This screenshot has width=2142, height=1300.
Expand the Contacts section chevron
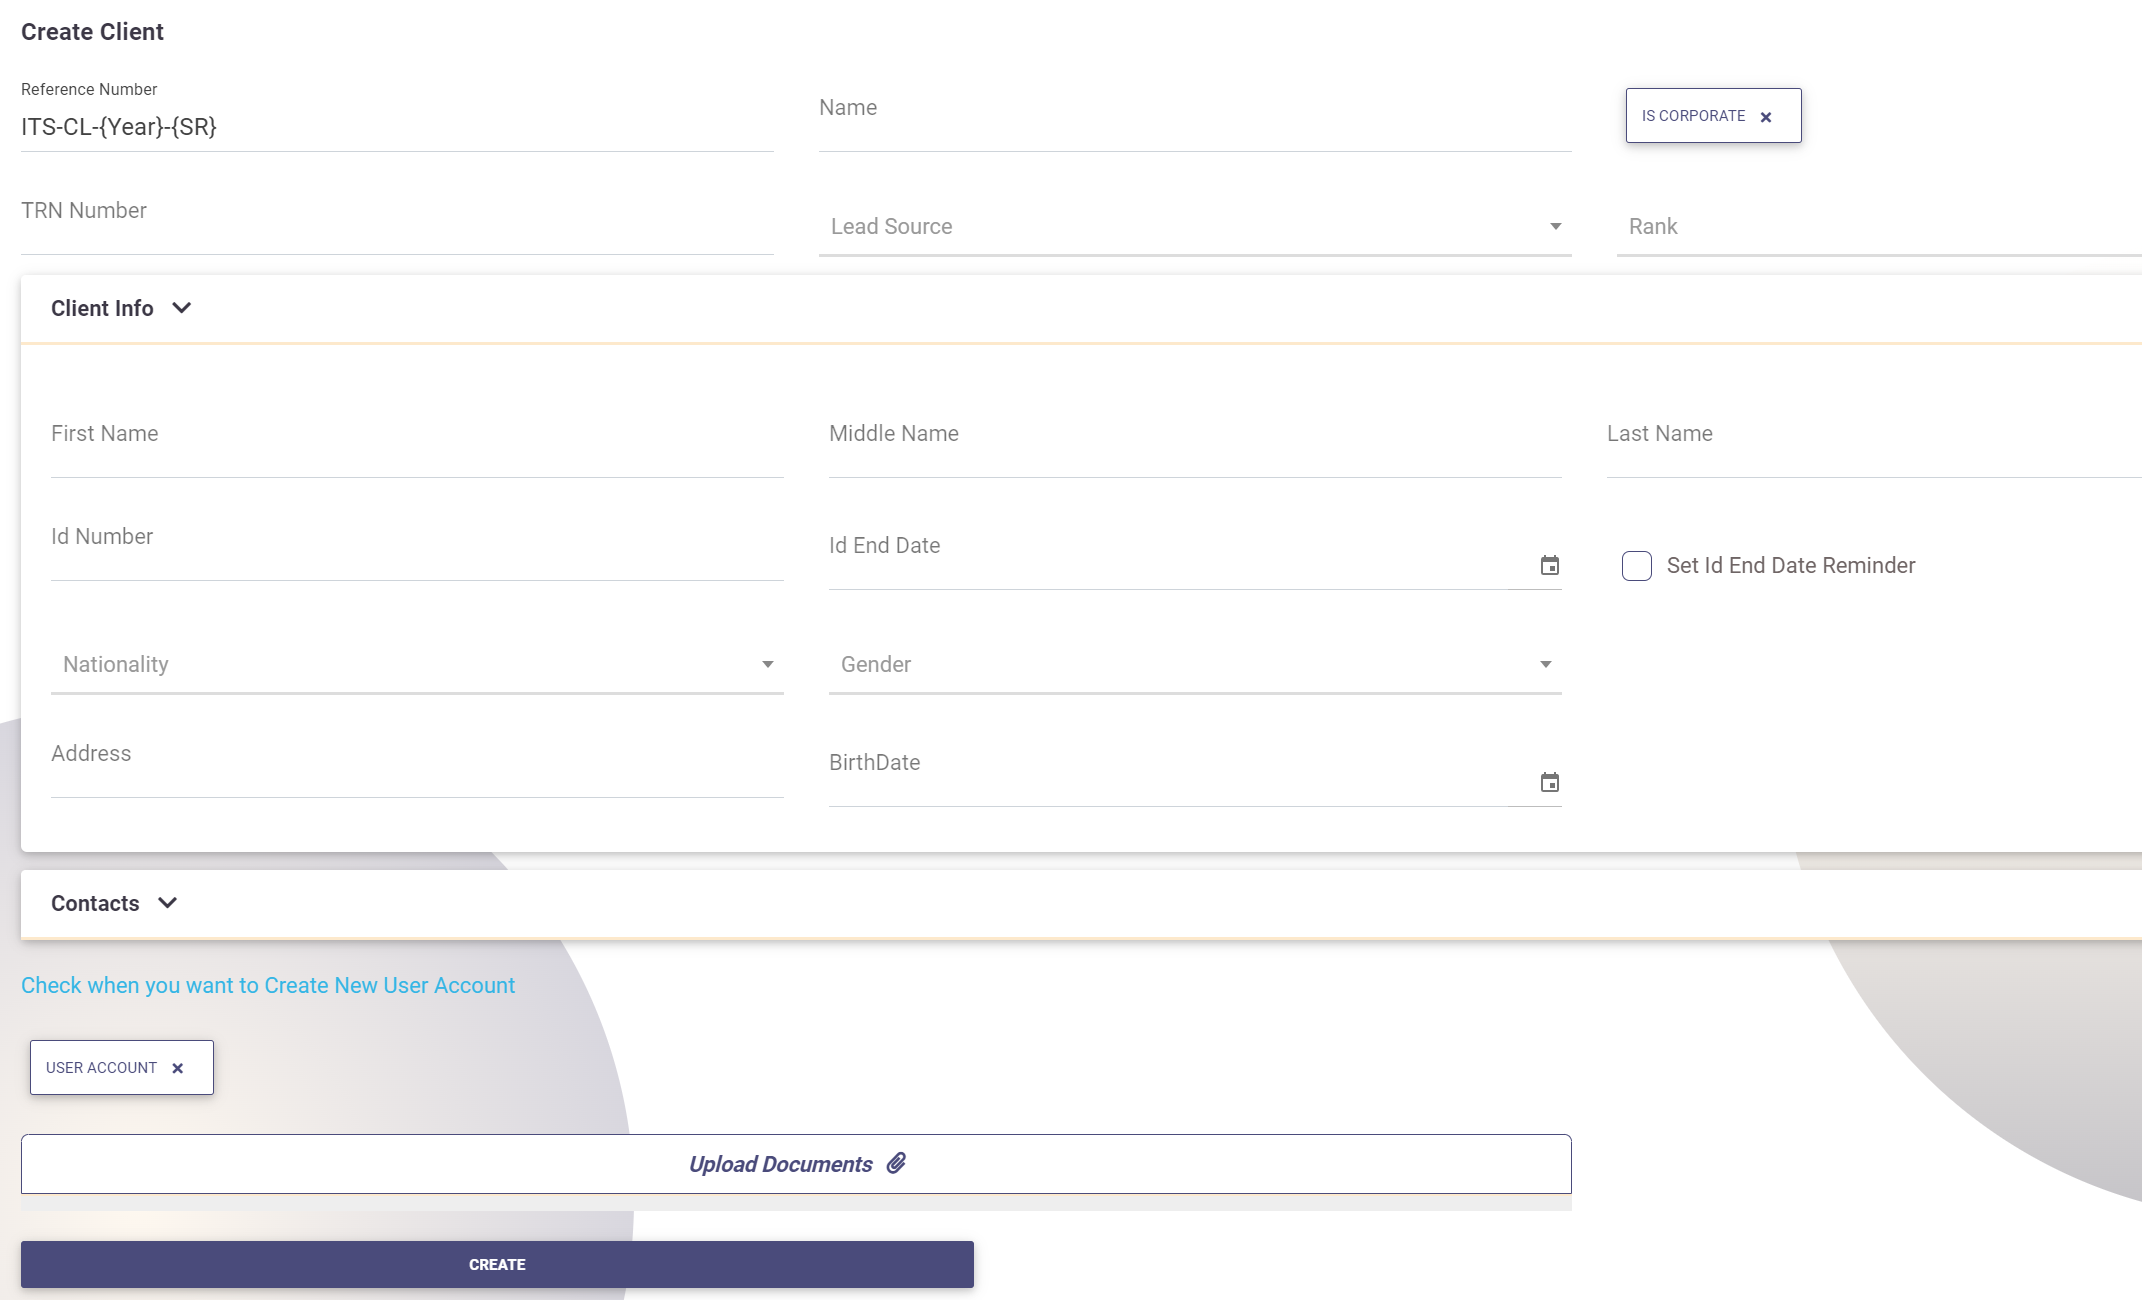pyautogui.click(x=168, y=903)
